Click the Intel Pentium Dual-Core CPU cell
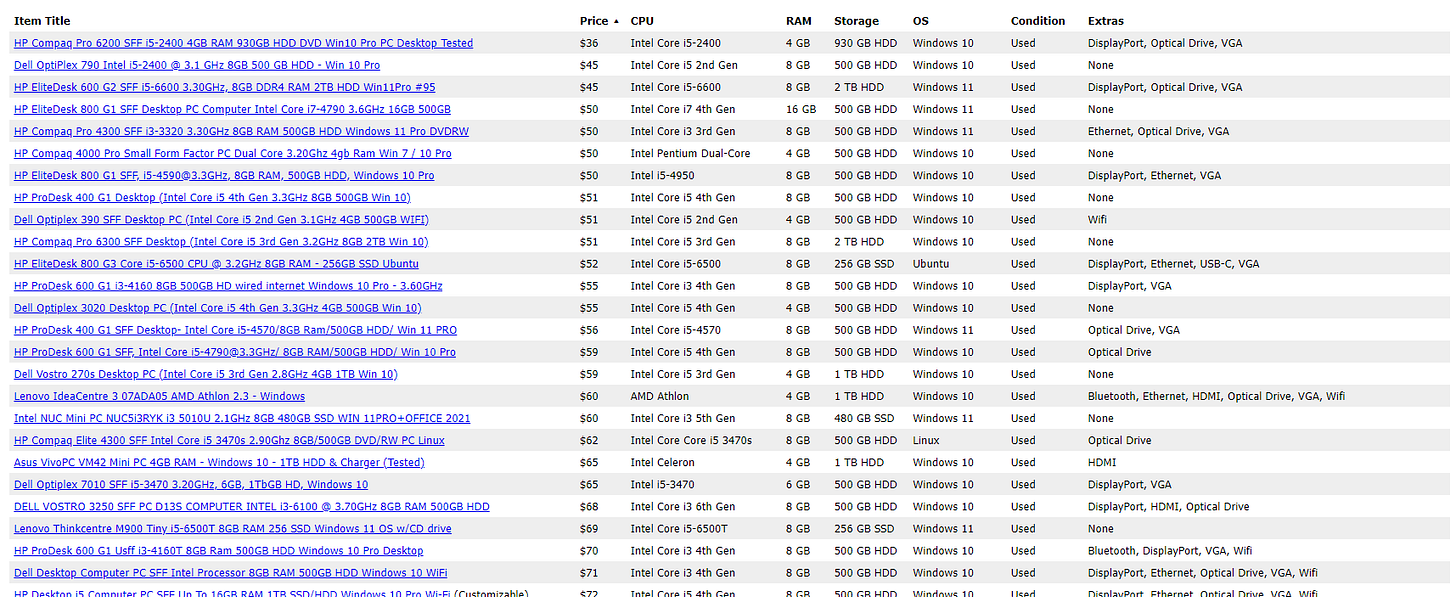Screen dimensions: 1456x597 690,153
